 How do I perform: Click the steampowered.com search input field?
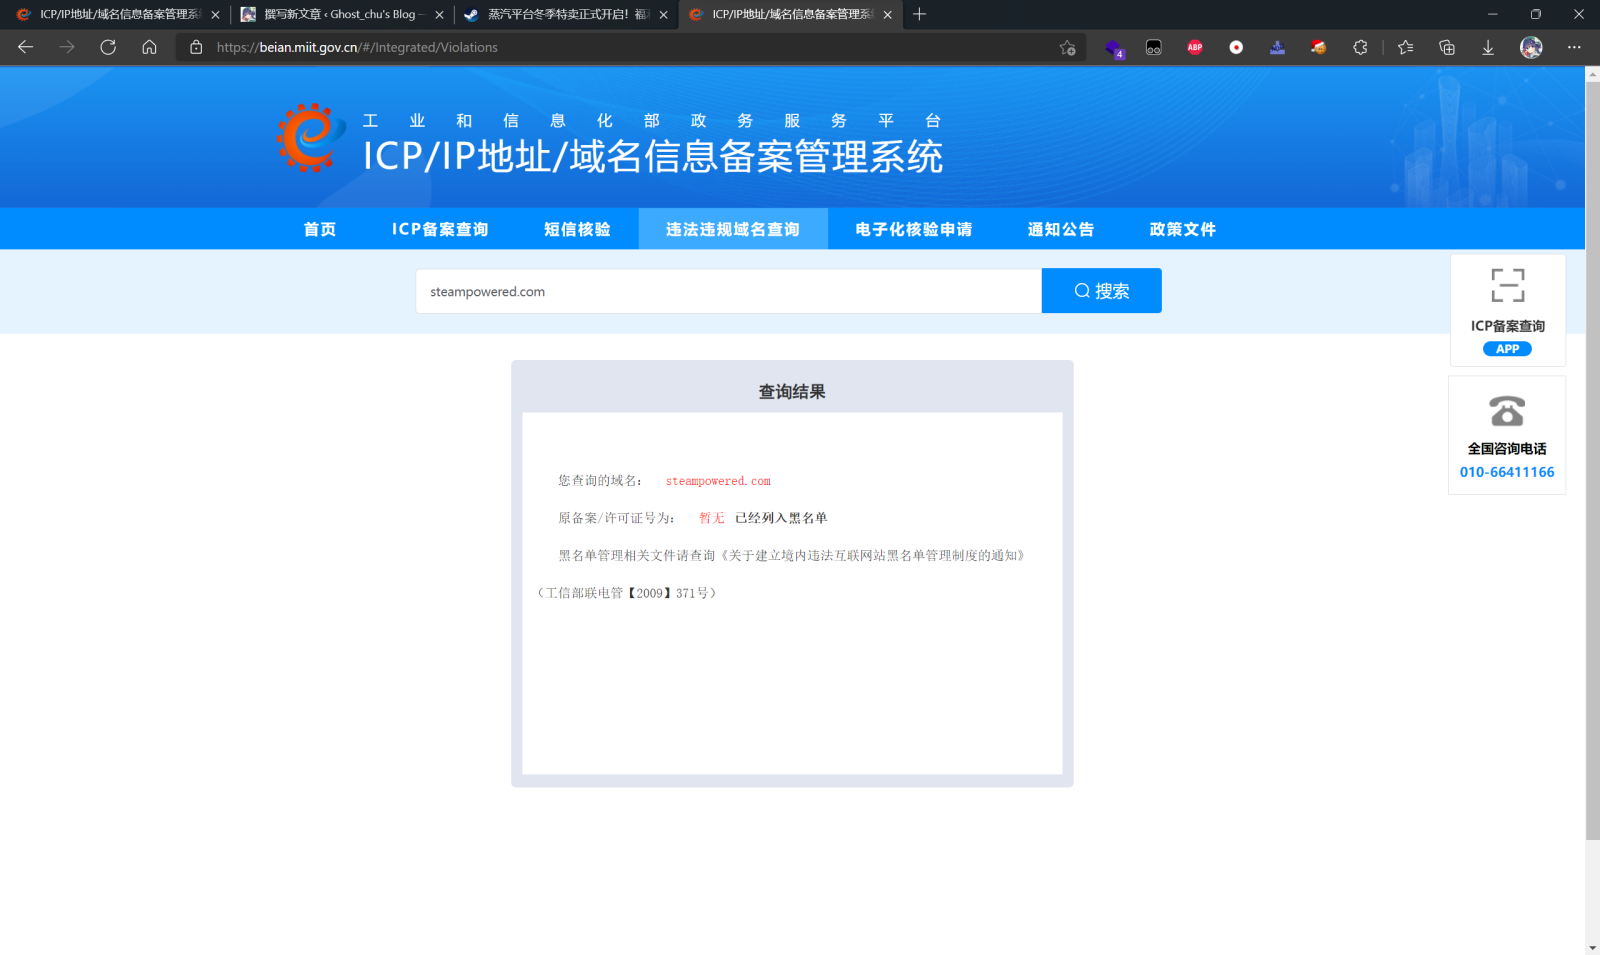729,291
